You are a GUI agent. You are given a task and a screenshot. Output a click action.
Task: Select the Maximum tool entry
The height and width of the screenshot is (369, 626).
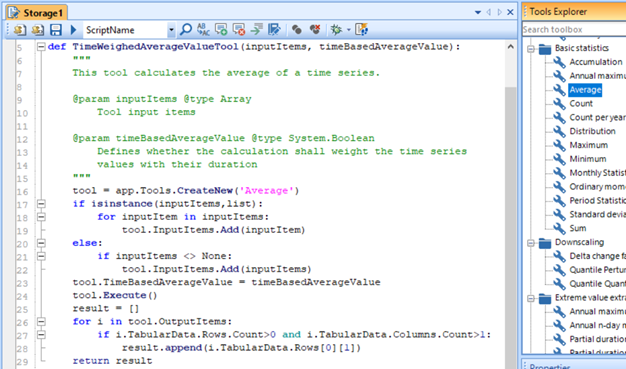588,145
